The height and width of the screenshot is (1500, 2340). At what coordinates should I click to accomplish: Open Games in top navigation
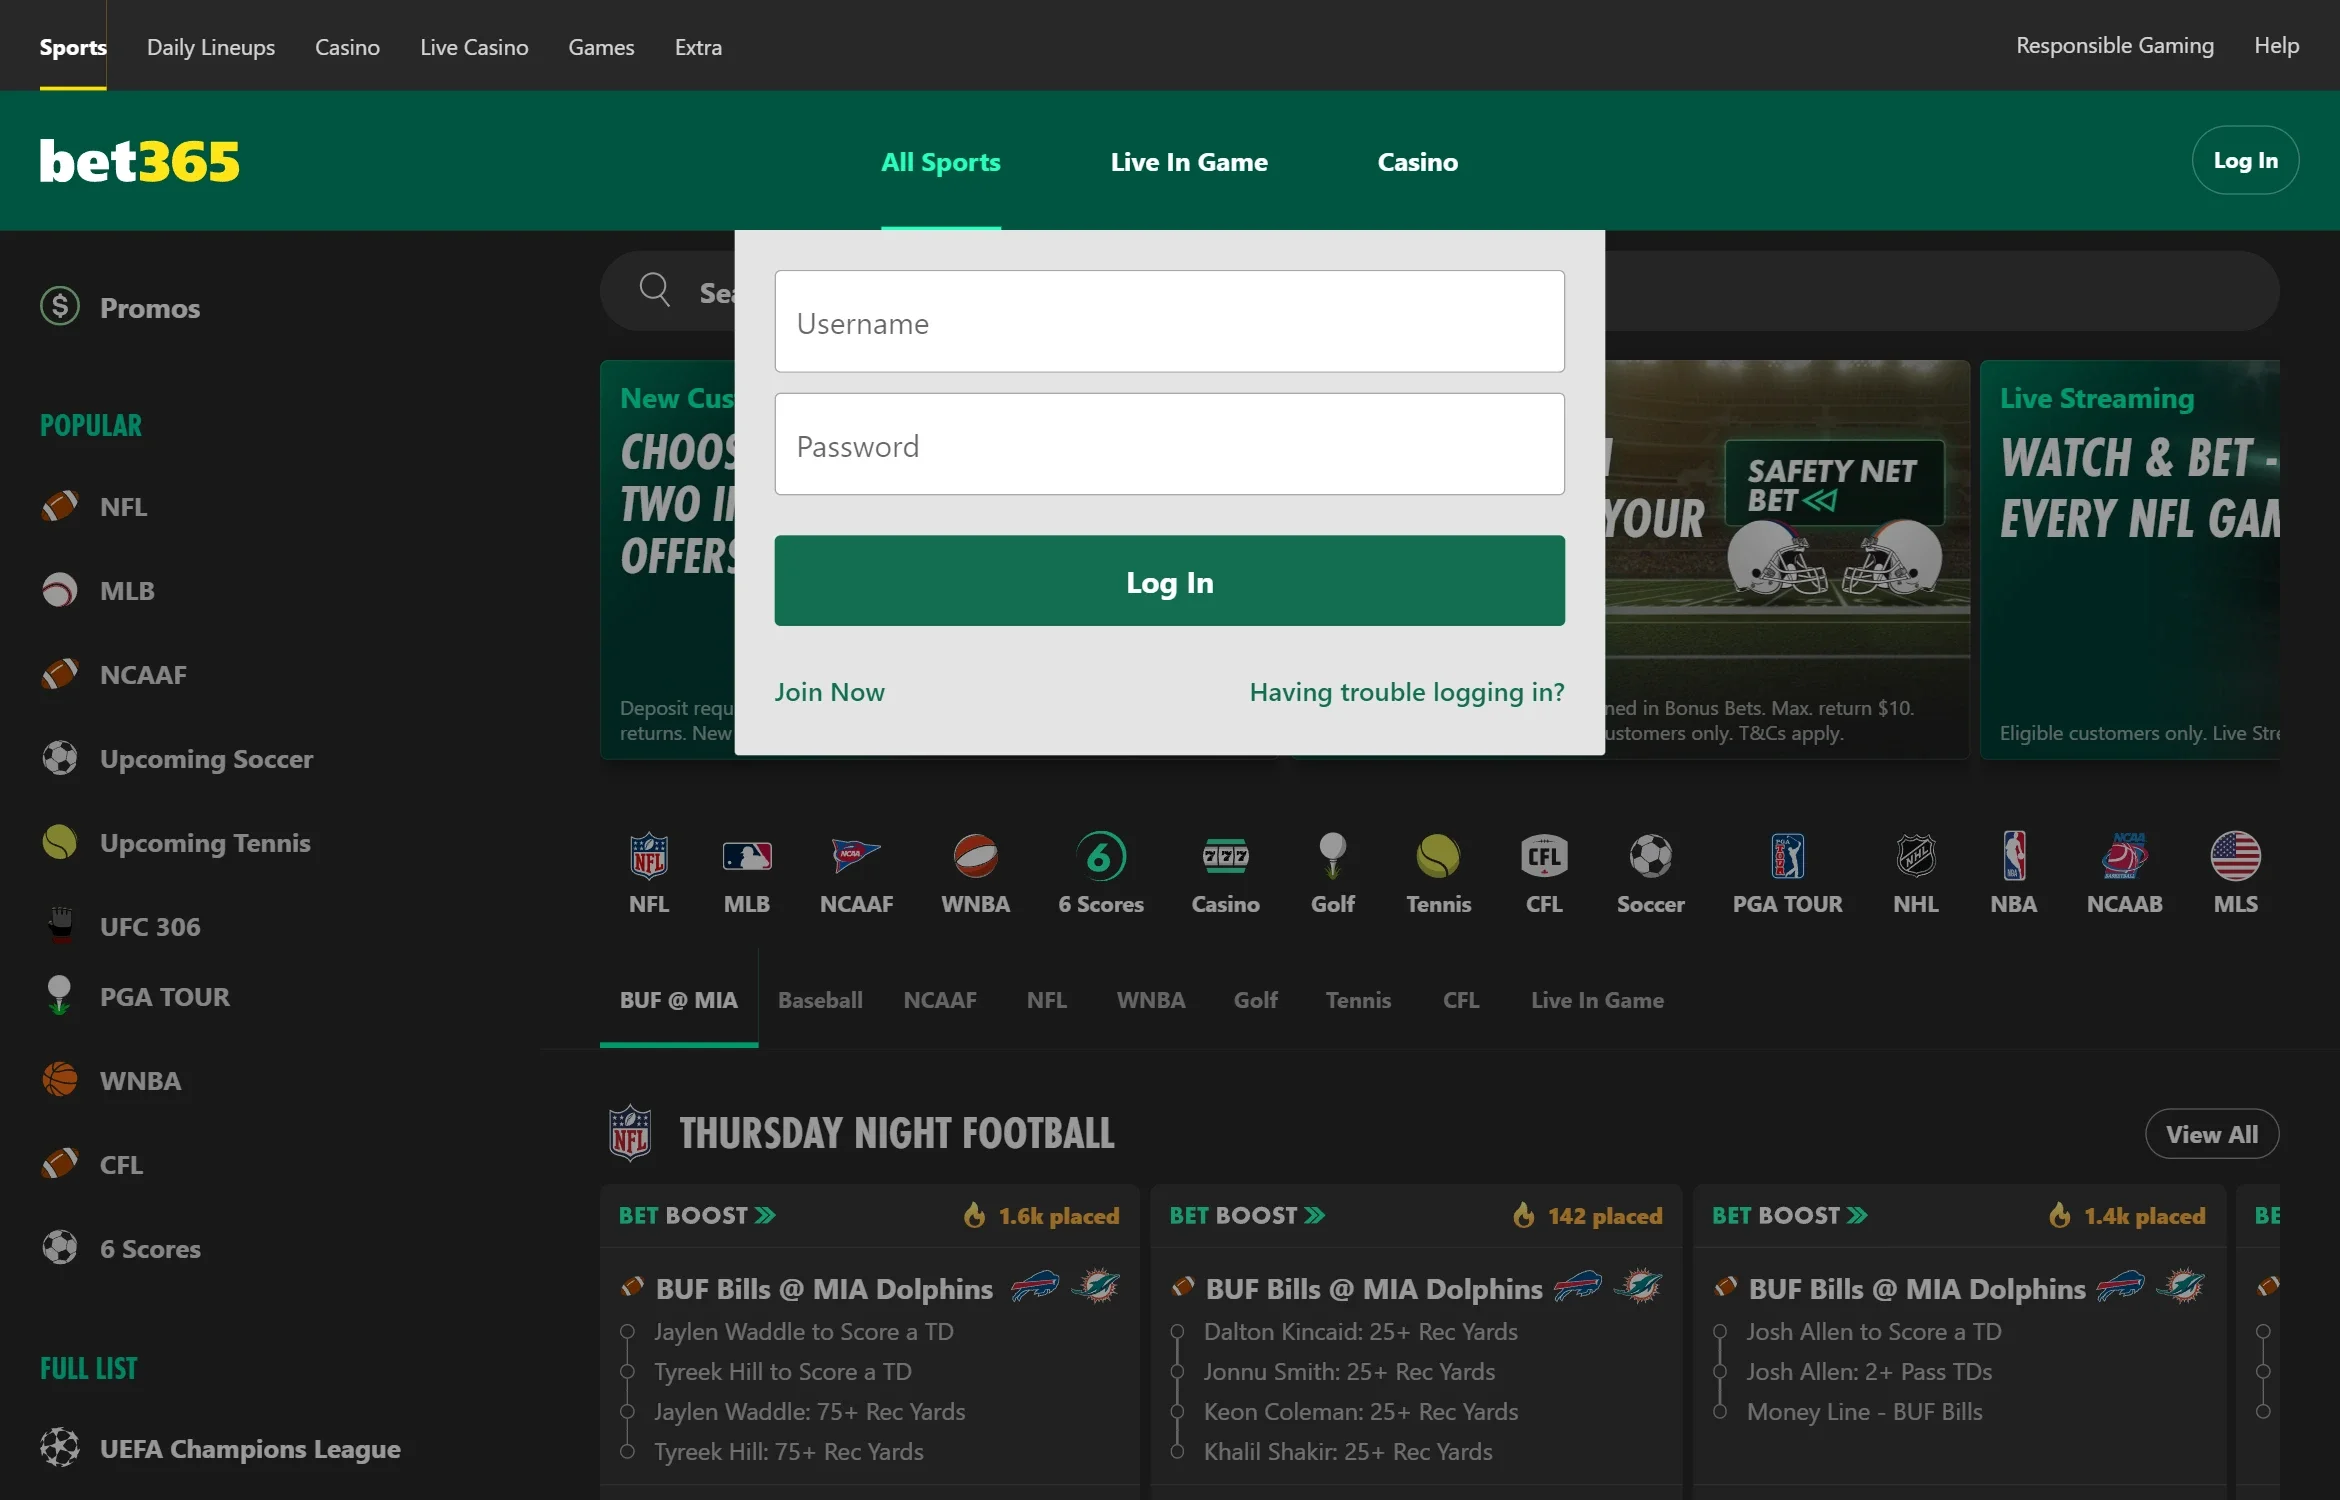[601, 47]
